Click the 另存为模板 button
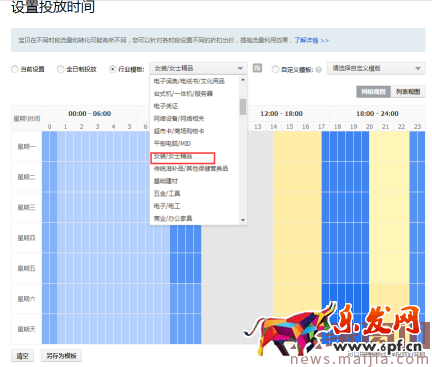 point(61,356)
